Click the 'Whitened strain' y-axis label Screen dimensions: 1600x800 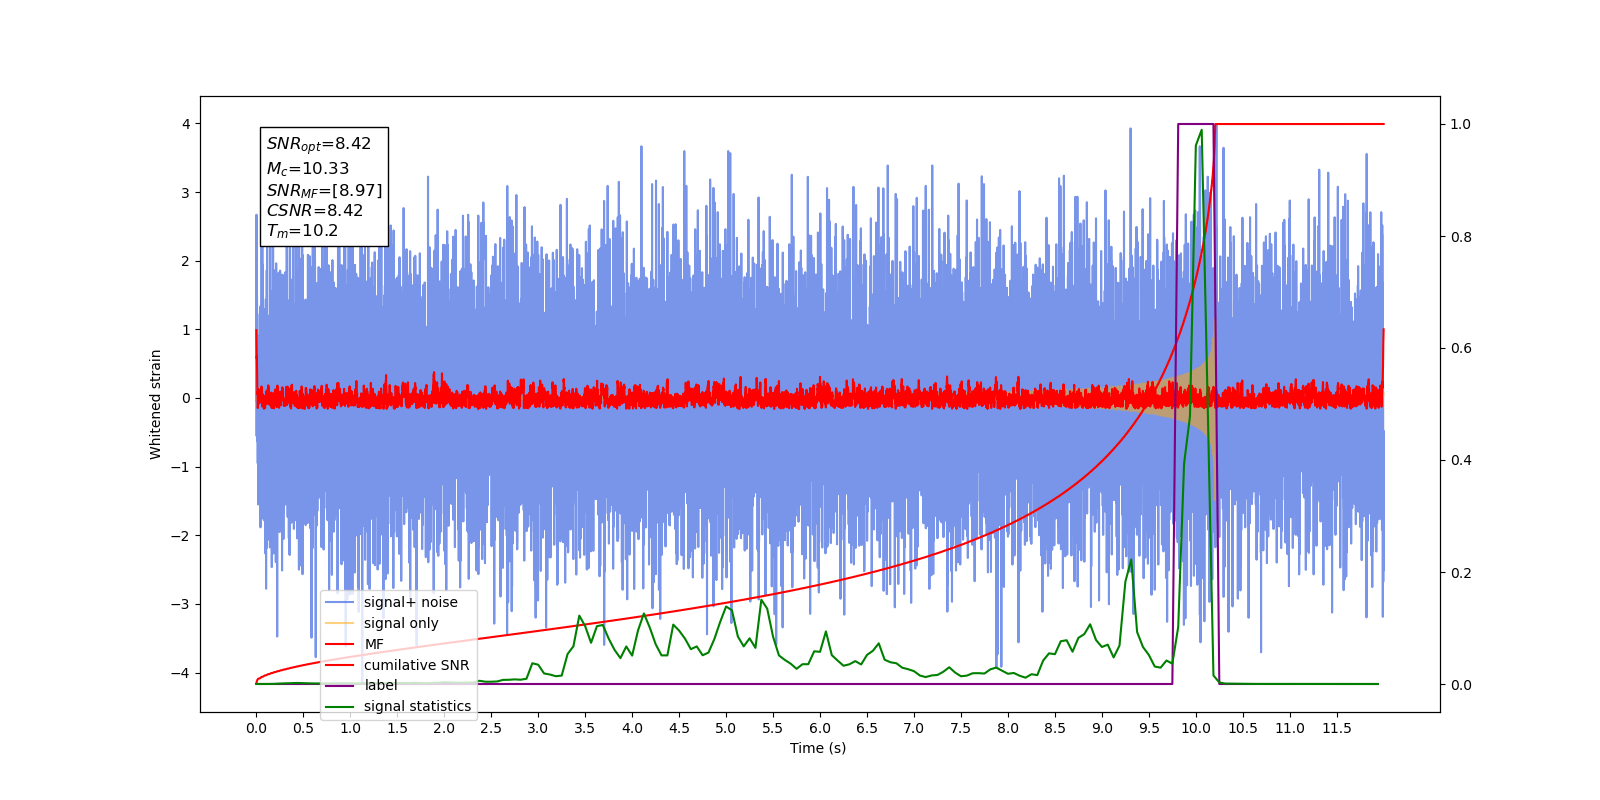click(155, 404)
